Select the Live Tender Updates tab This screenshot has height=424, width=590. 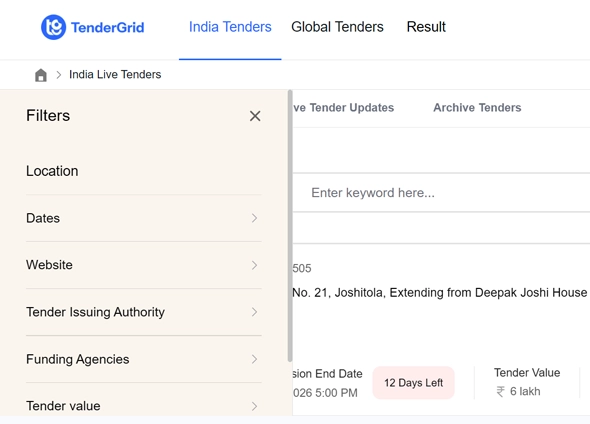point(344,108)
